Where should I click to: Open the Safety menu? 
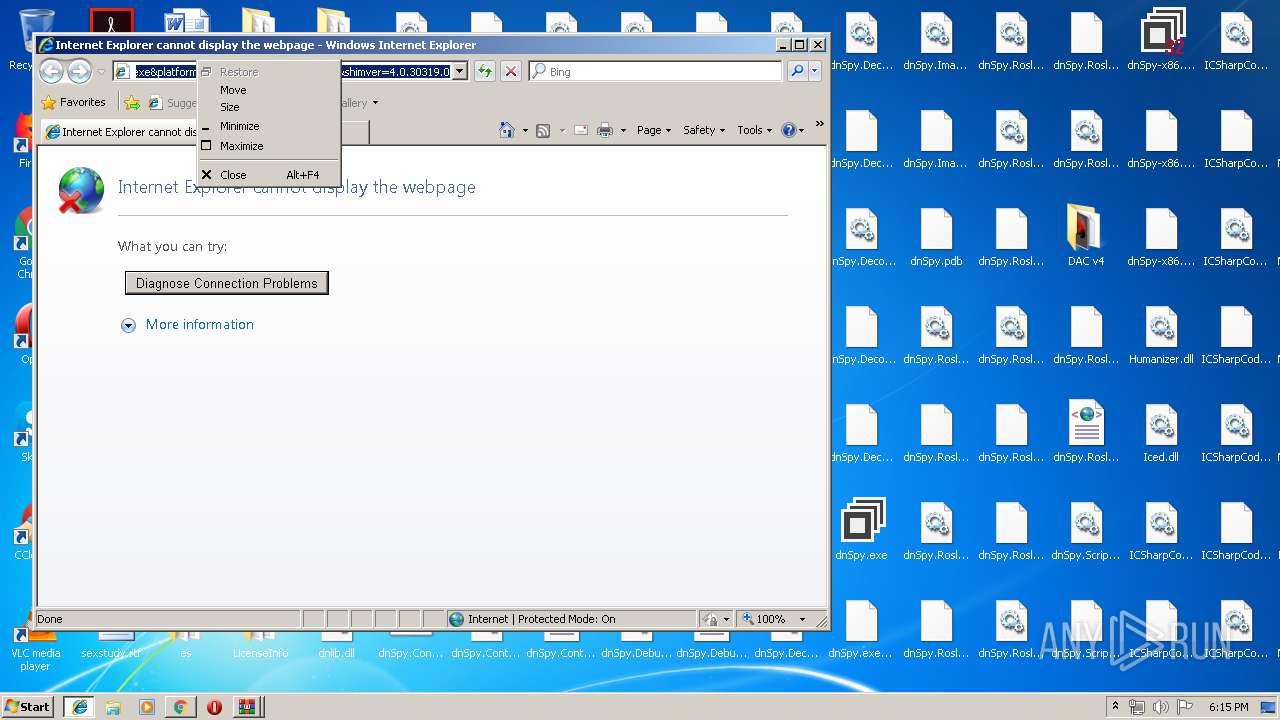coord(704,130)
